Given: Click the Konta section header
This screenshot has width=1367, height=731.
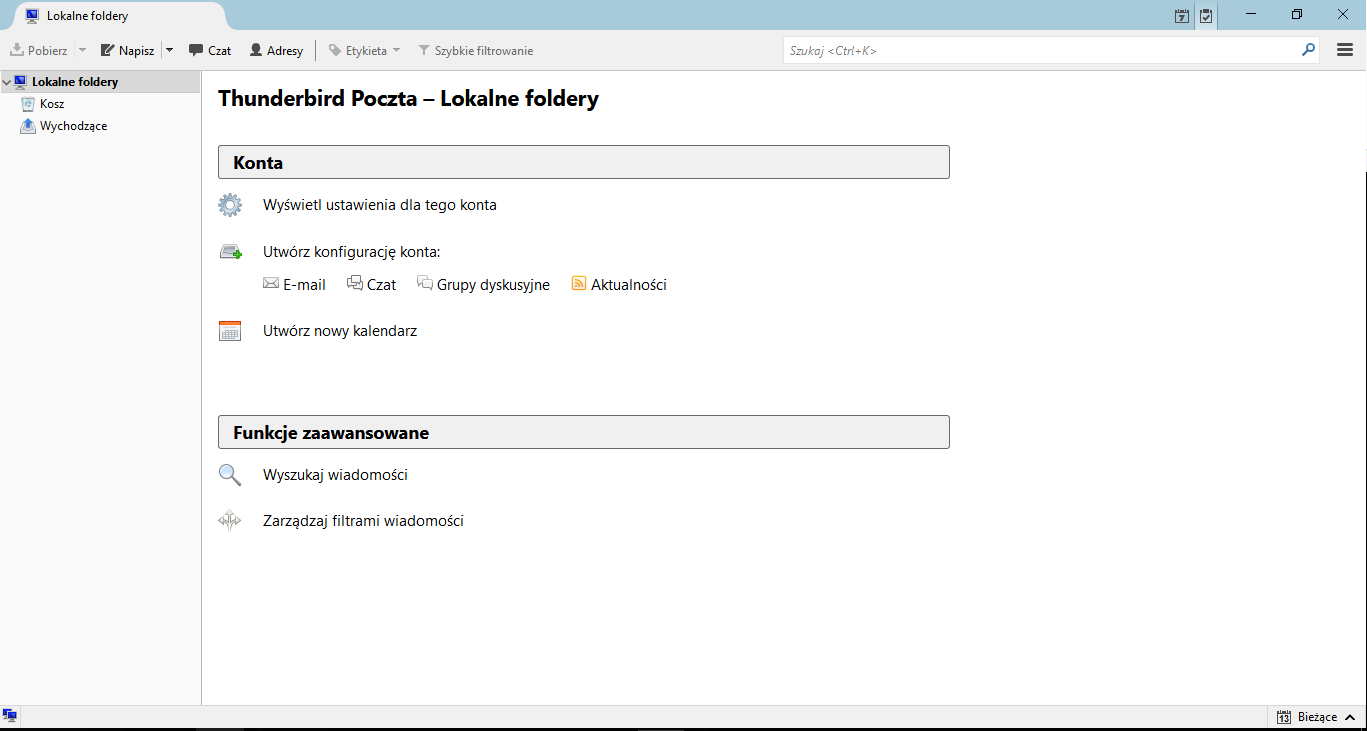Looking at the screenshot, I should point(583,162).
